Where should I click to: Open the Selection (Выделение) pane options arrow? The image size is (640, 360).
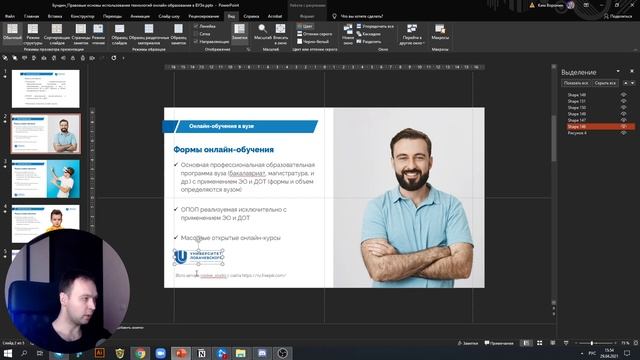618,71
